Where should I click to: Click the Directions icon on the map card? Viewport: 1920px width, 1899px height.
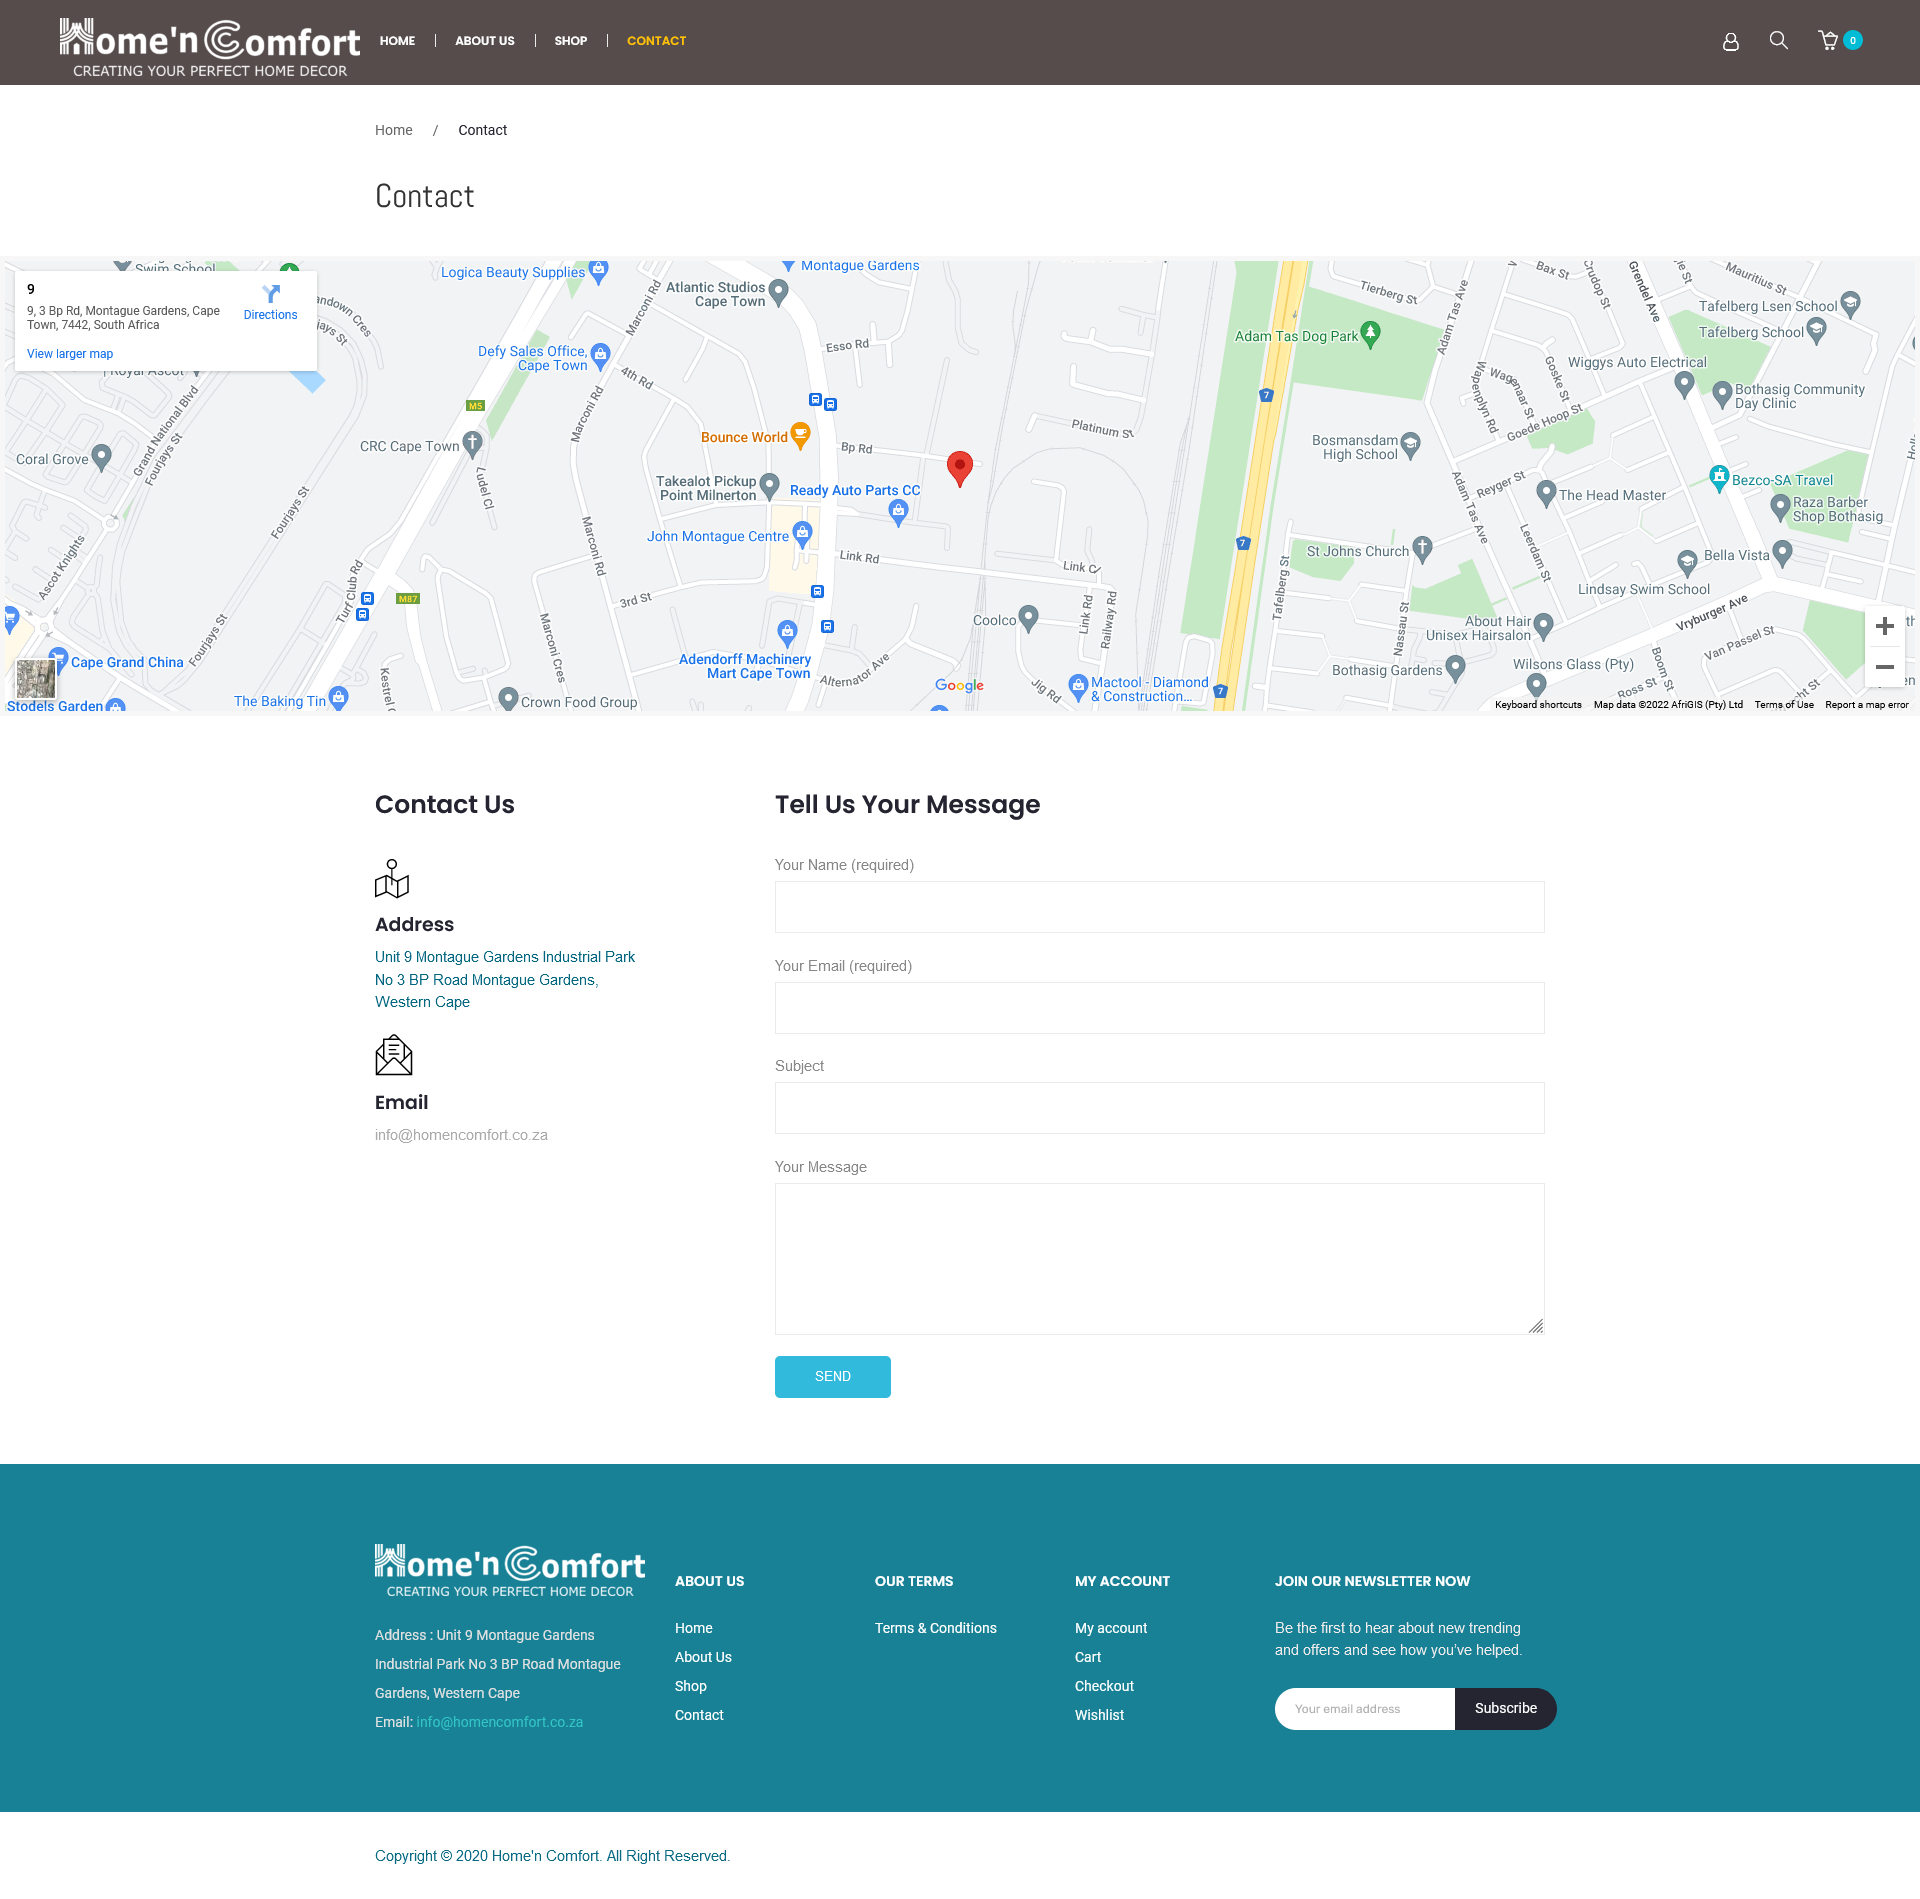[x=271, y=294]
